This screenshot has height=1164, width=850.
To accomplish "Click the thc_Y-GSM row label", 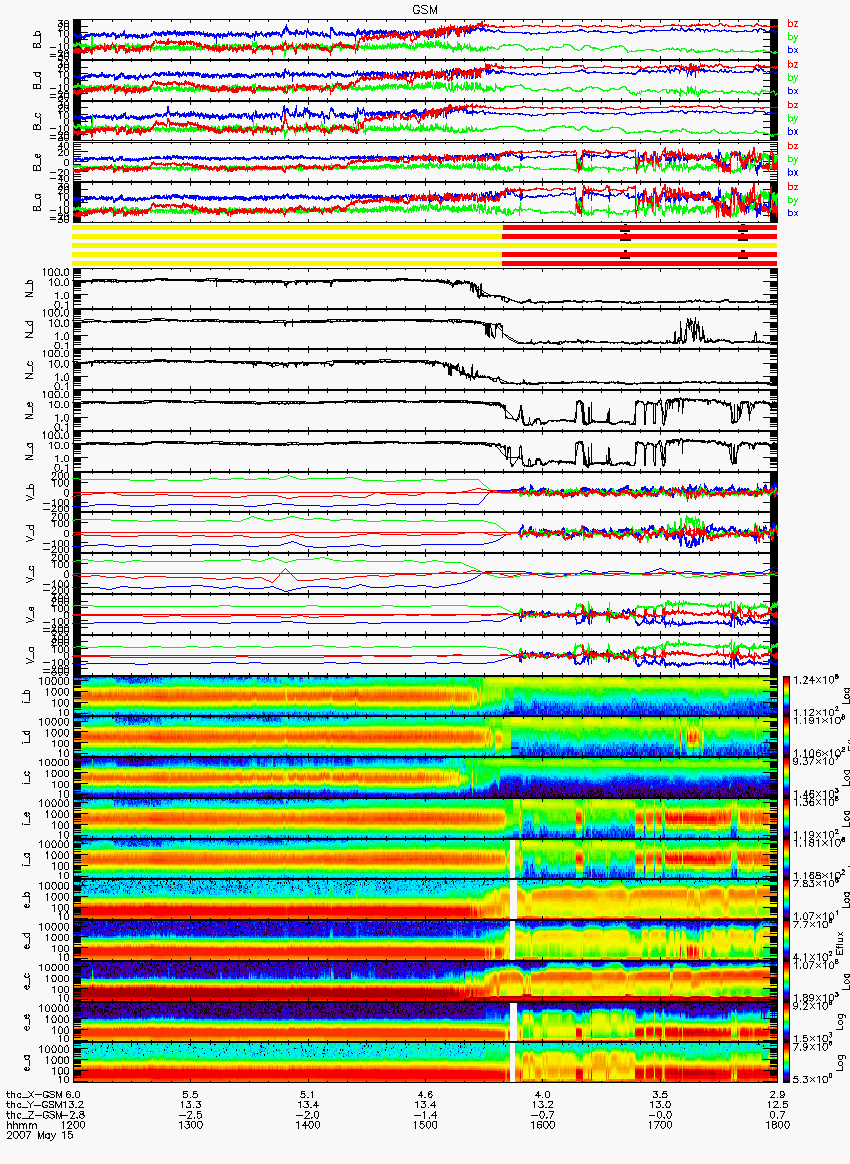I will [x=35, y=1105].
